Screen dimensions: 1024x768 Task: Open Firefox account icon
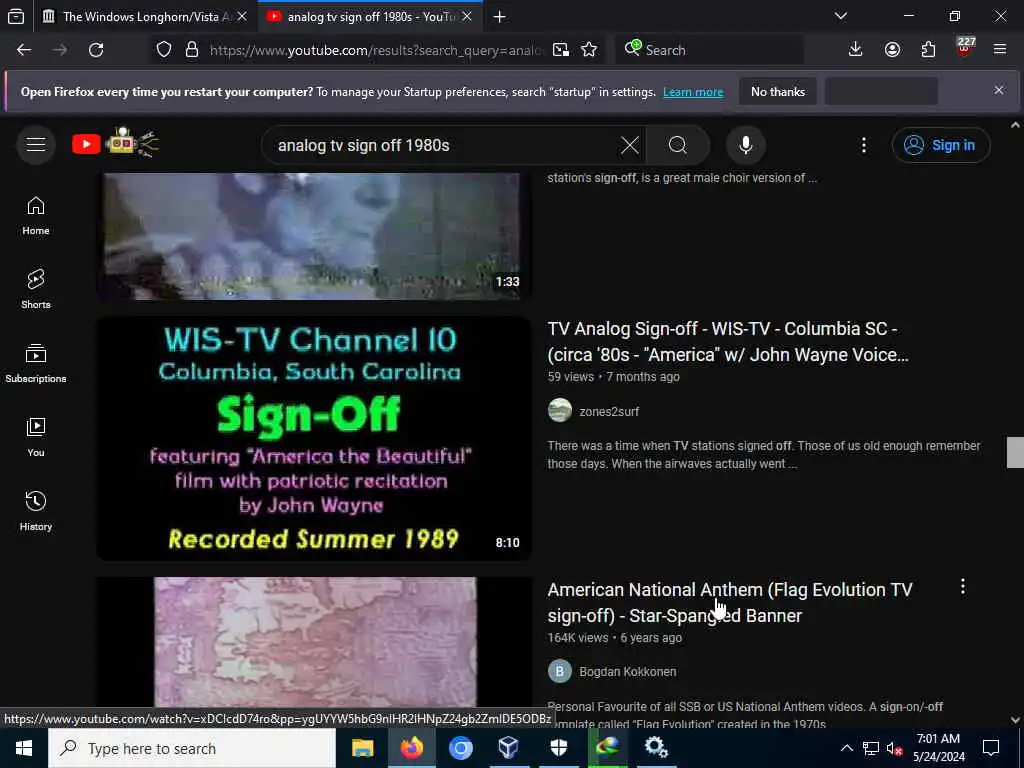(x=892, y=50)
